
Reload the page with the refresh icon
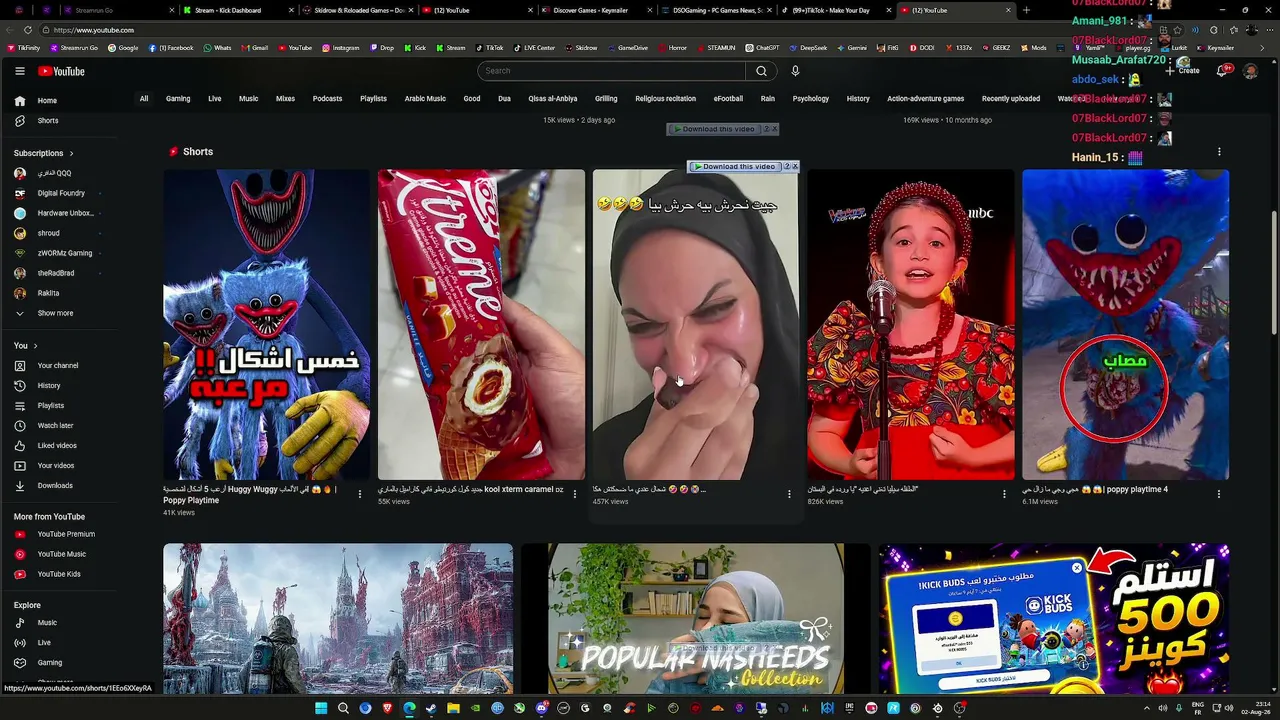pos(27,30)
